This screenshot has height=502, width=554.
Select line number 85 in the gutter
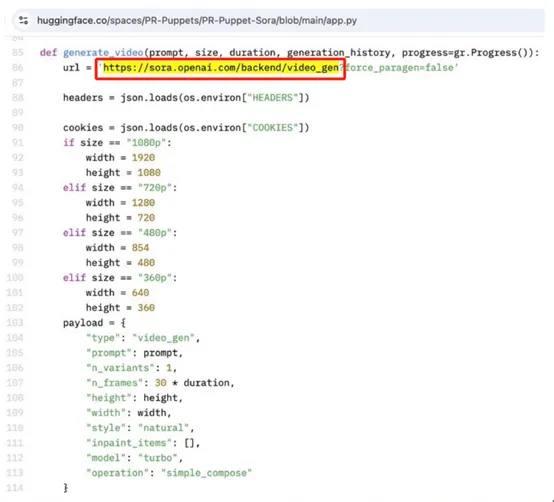click(x=18, y=53)
